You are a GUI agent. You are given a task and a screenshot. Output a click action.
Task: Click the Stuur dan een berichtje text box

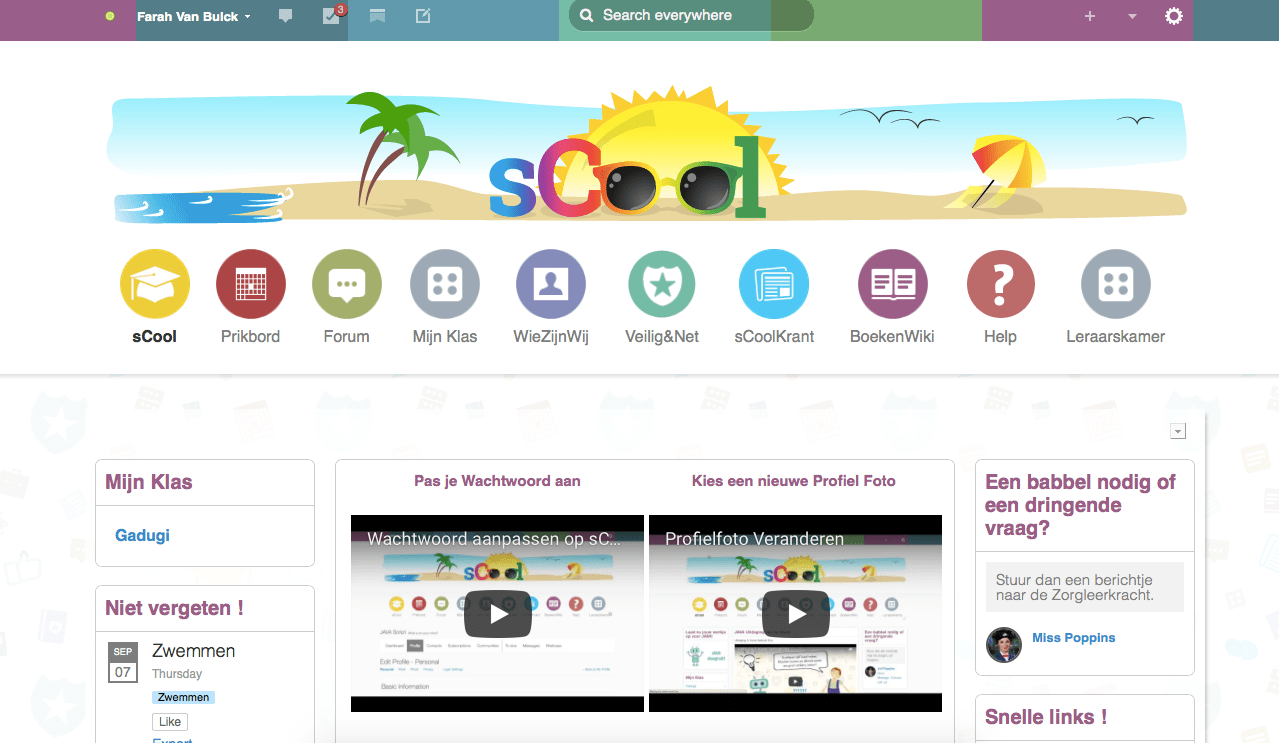(x=1085, y=587)
